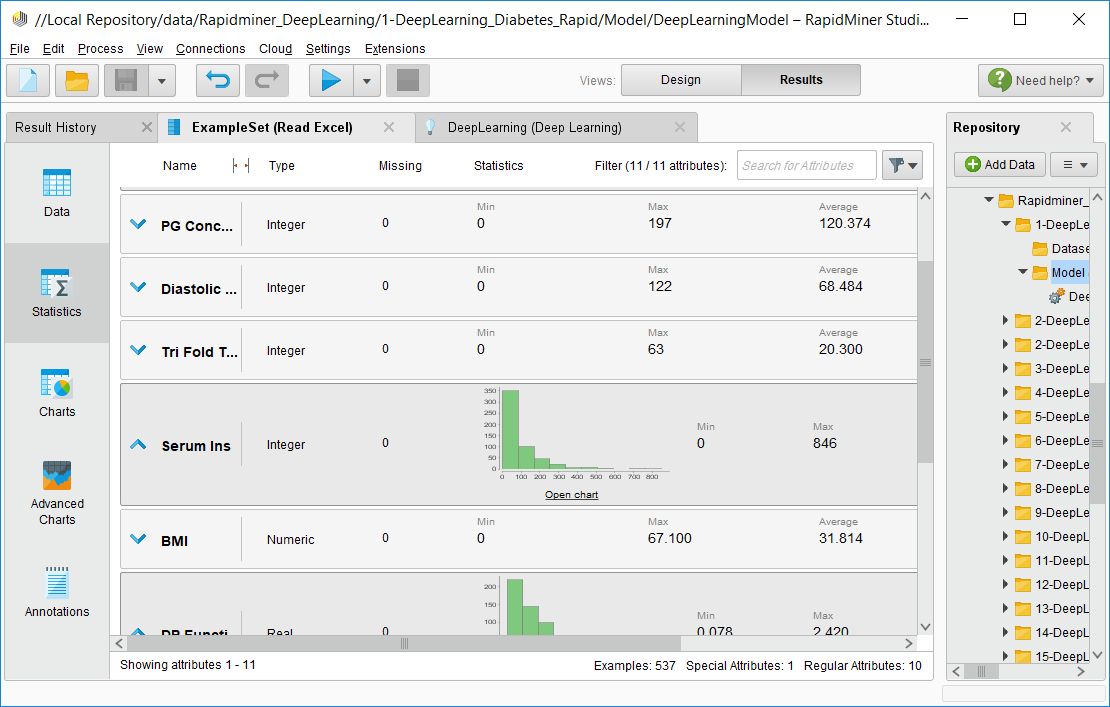Image resolution: width=1110 pixels, height=707 pixels.
Task: Close the Repository panel
Action: (x=1065, y=127)
